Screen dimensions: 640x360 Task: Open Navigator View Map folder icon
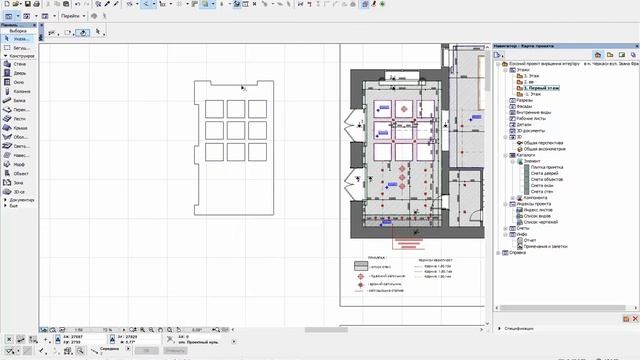coord(610,55)
